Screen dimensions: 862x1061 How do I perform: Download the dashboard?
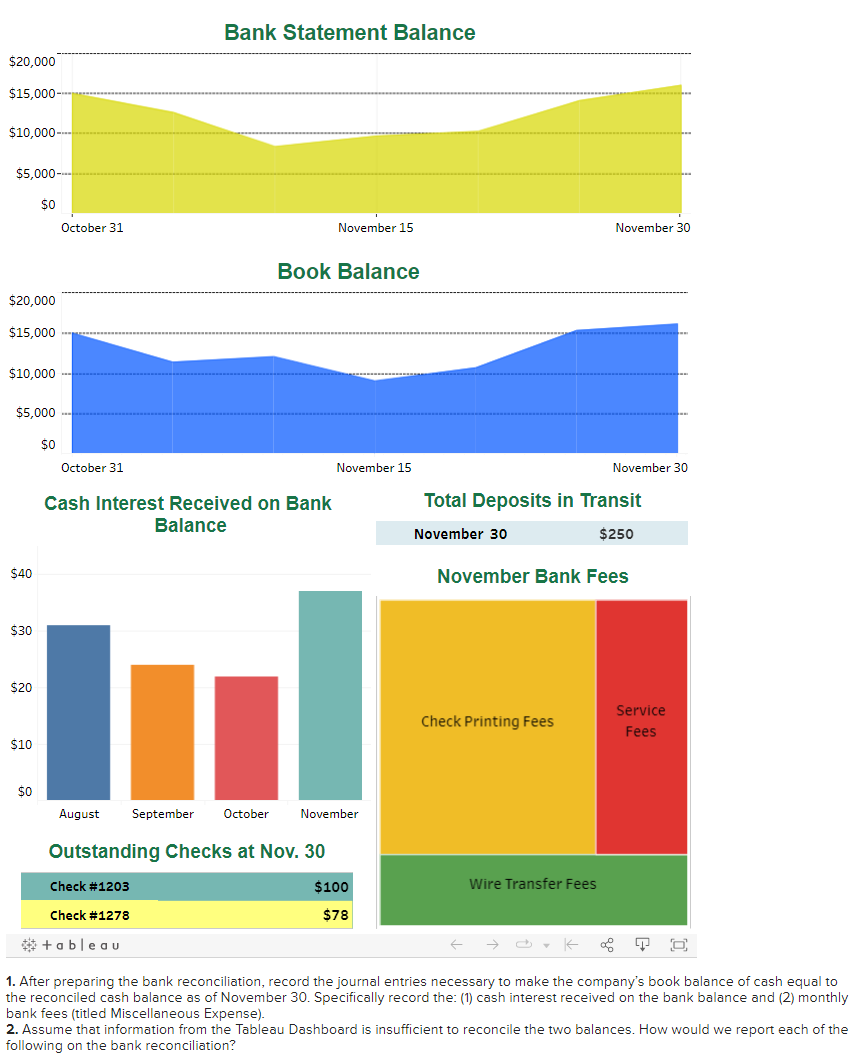[641, 943]
